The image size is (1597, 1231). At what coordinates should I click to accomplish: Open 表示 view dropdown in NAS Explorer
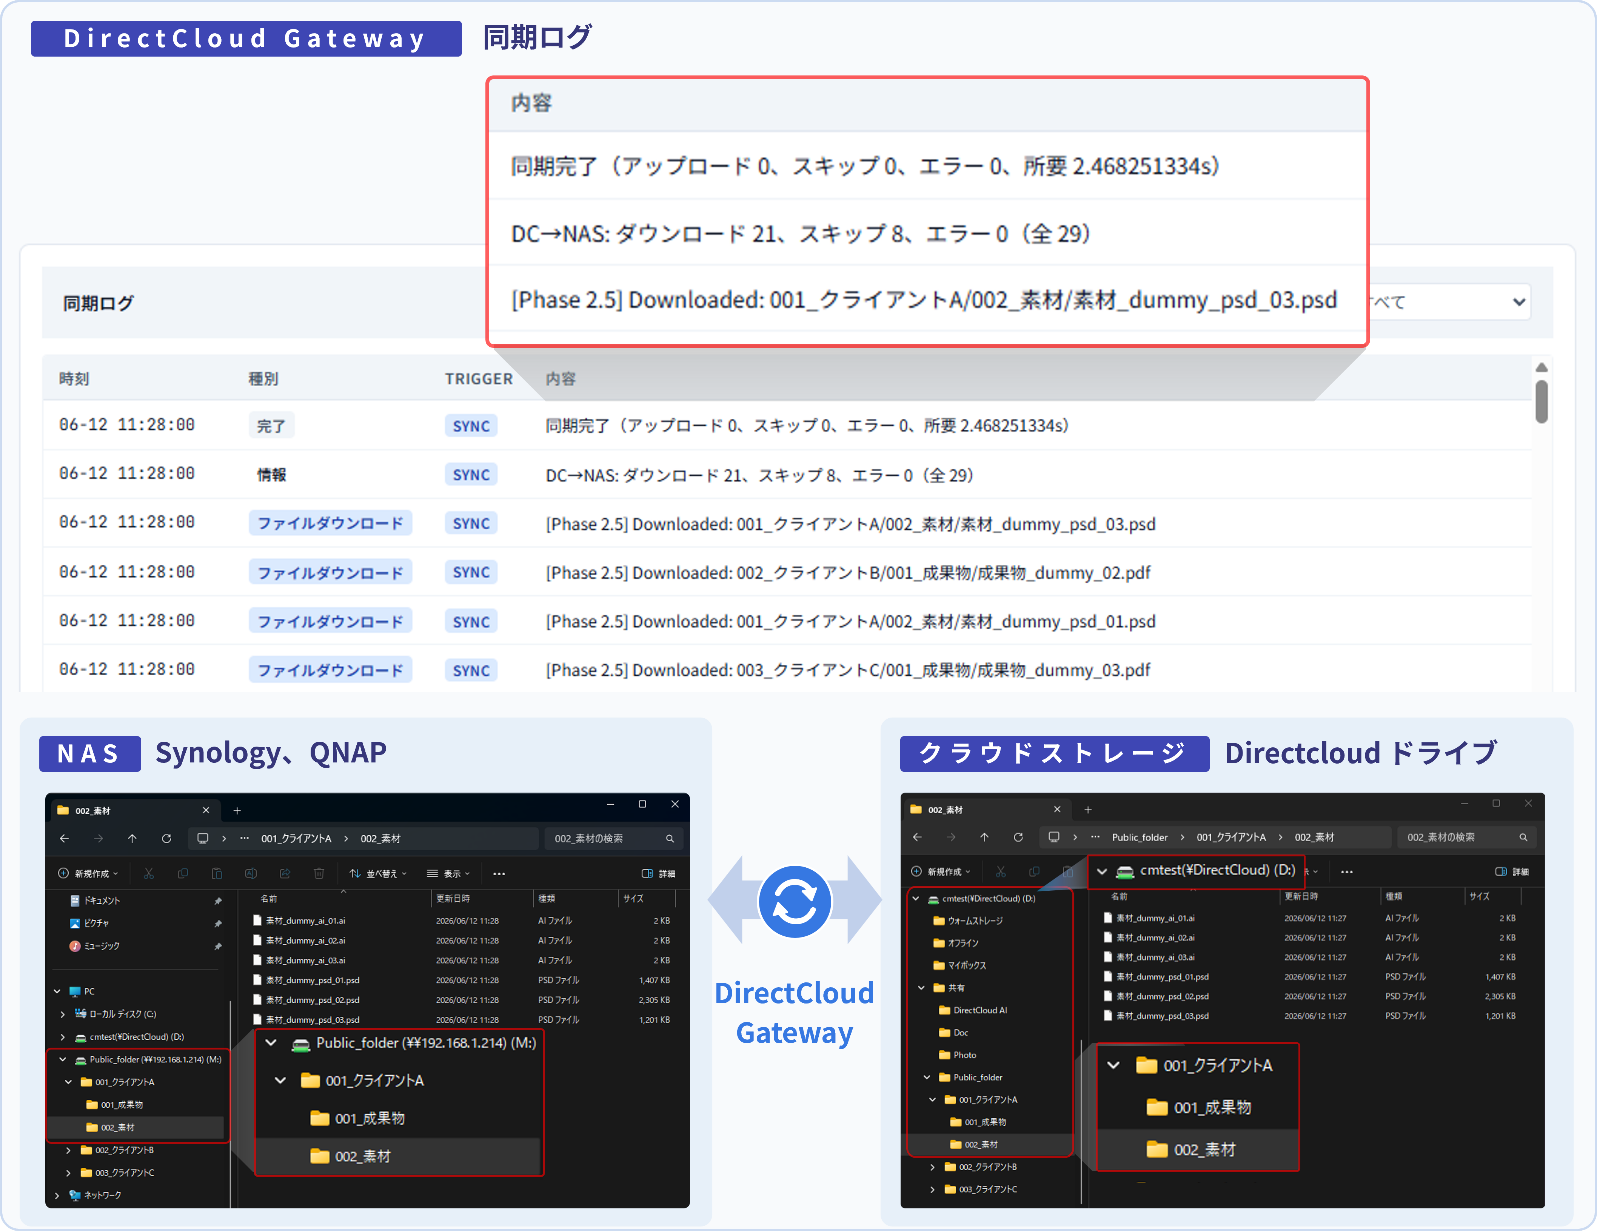[x=448, y=873]
